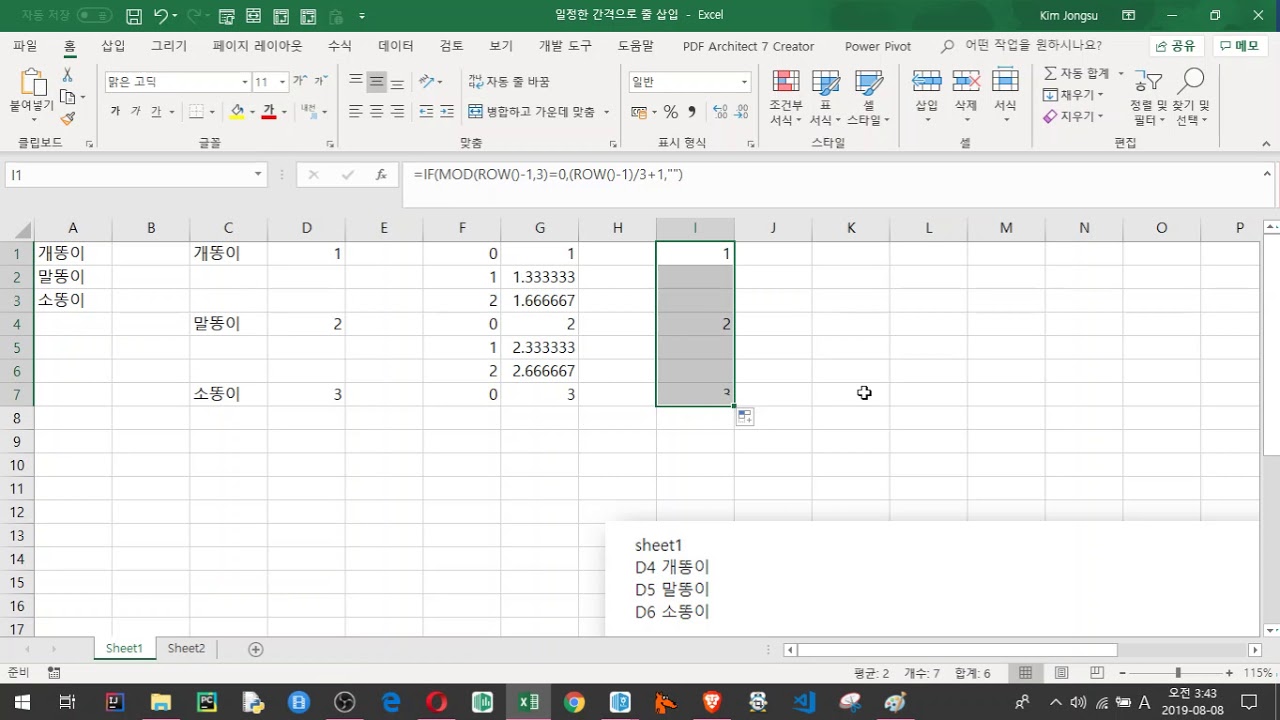This screenshot has height=720, width=1280.
Task: Expand the Name Box dropdown
Action: coord(257,175)
